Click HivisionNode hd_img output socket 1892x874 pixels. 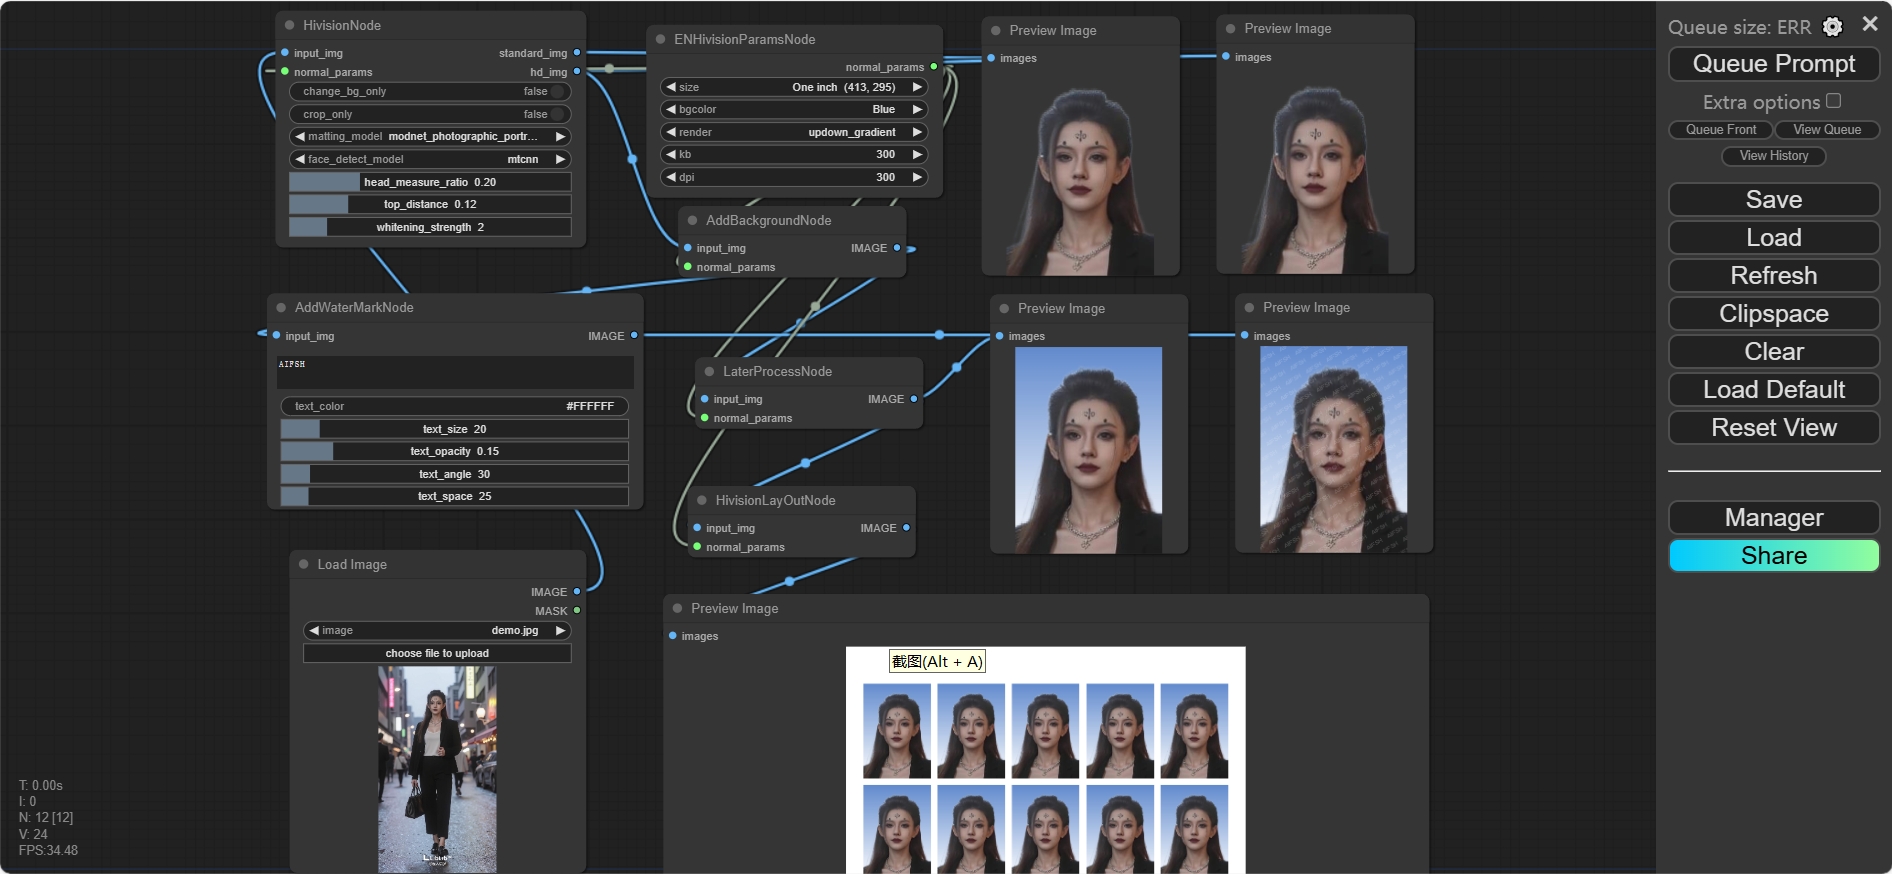(x=577, y=71)
